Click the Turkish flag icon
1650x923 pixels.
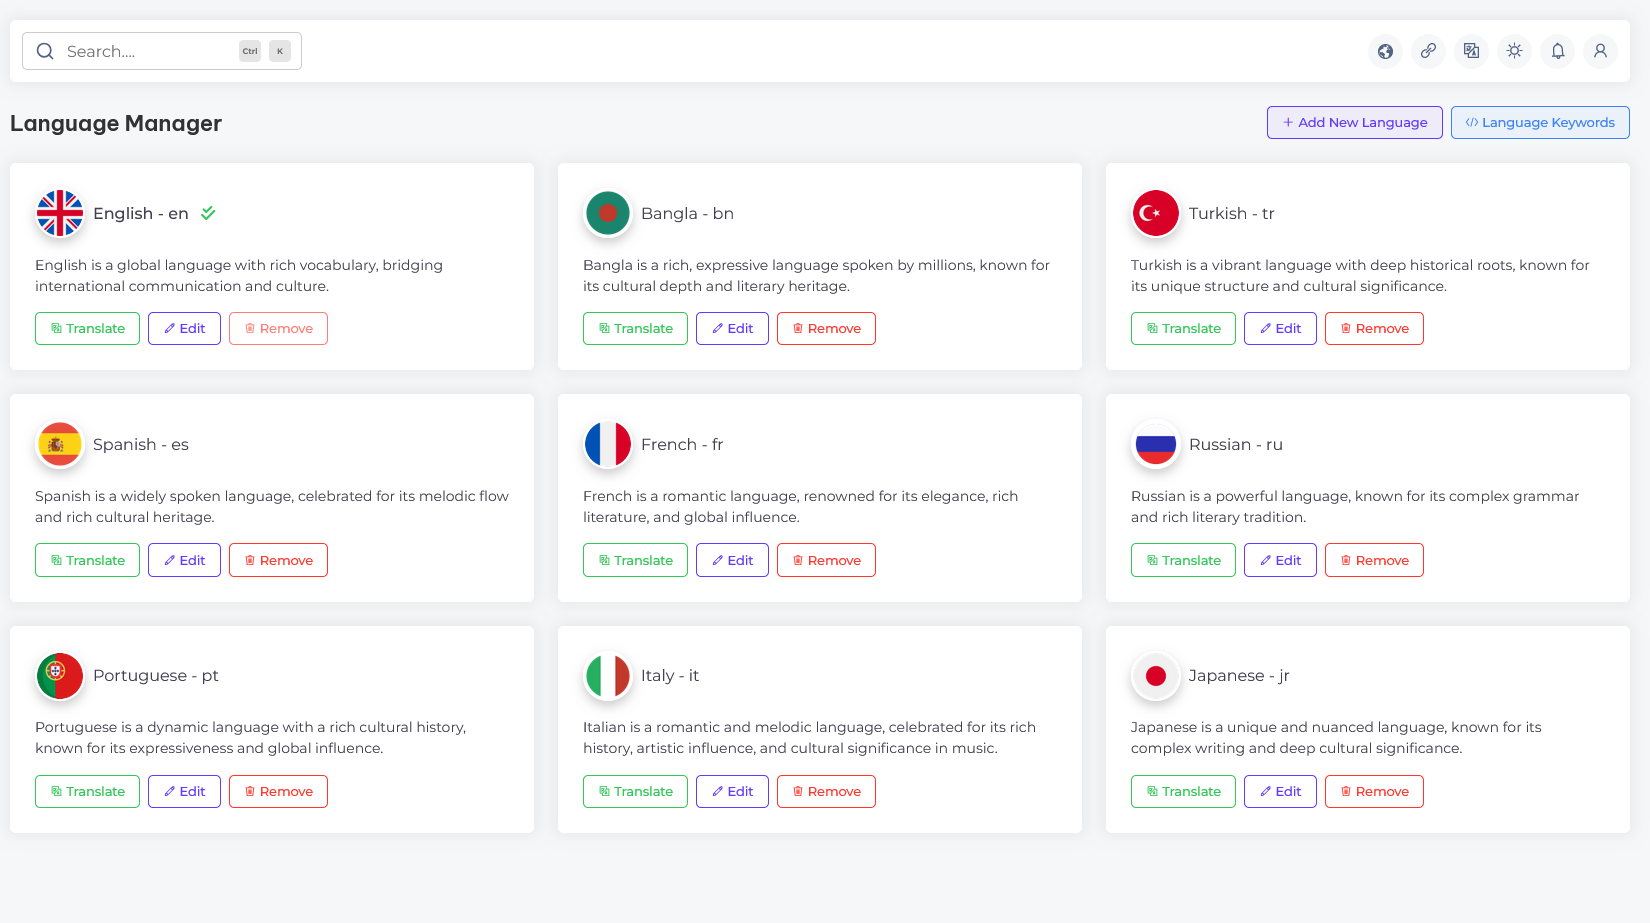1155,213
